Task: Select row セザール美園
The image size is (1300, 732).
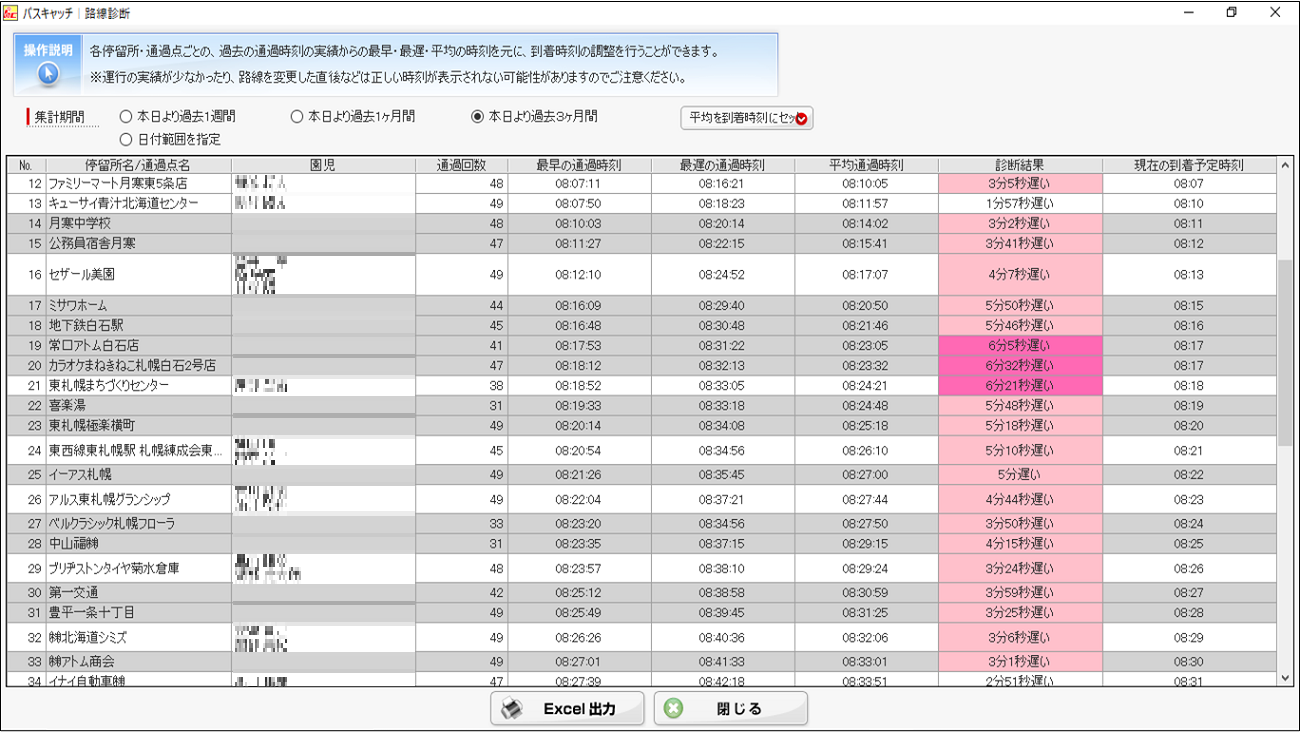Action: tap(642, 275)
